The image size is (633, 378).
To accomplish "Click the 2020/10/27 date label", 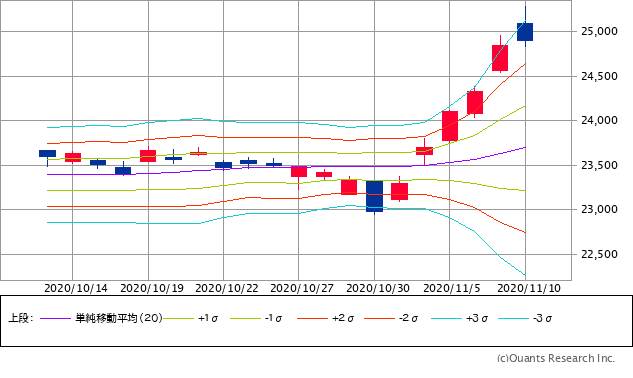I will [x=302, y=288].
